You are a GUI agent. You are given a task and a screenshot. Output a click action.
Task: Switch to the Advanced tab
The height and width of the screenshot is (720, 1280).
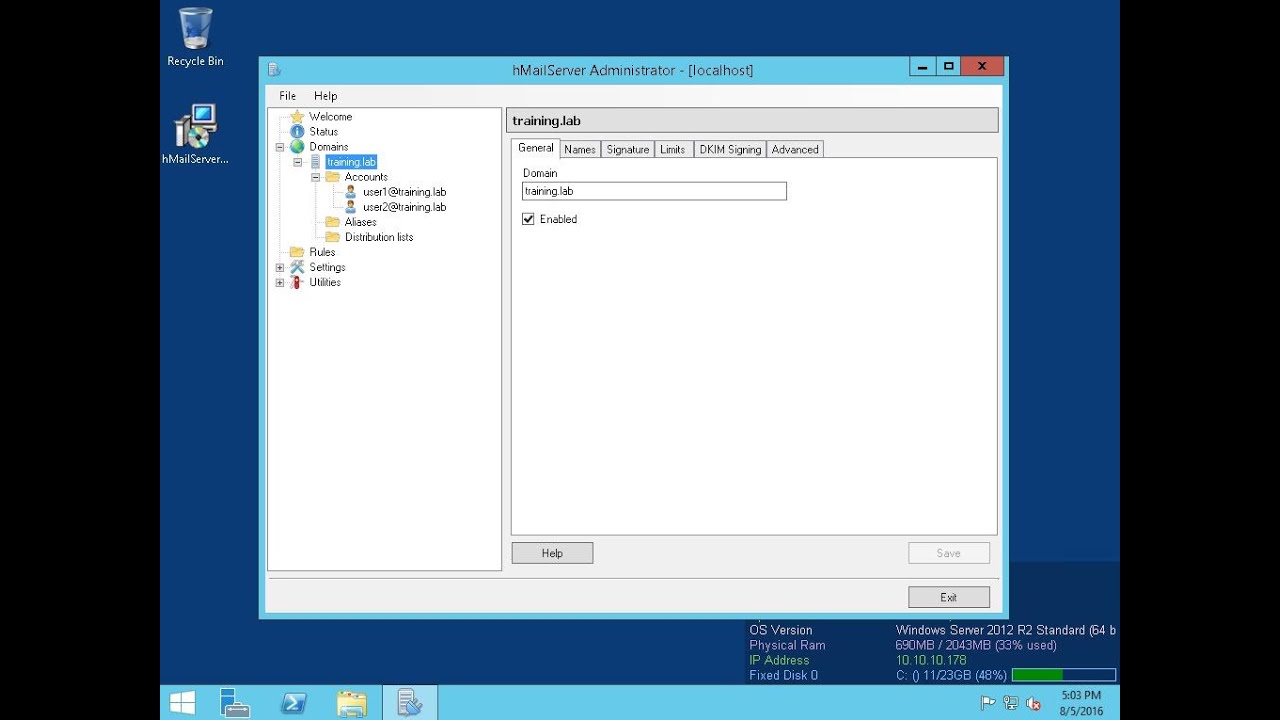[795, 149]
